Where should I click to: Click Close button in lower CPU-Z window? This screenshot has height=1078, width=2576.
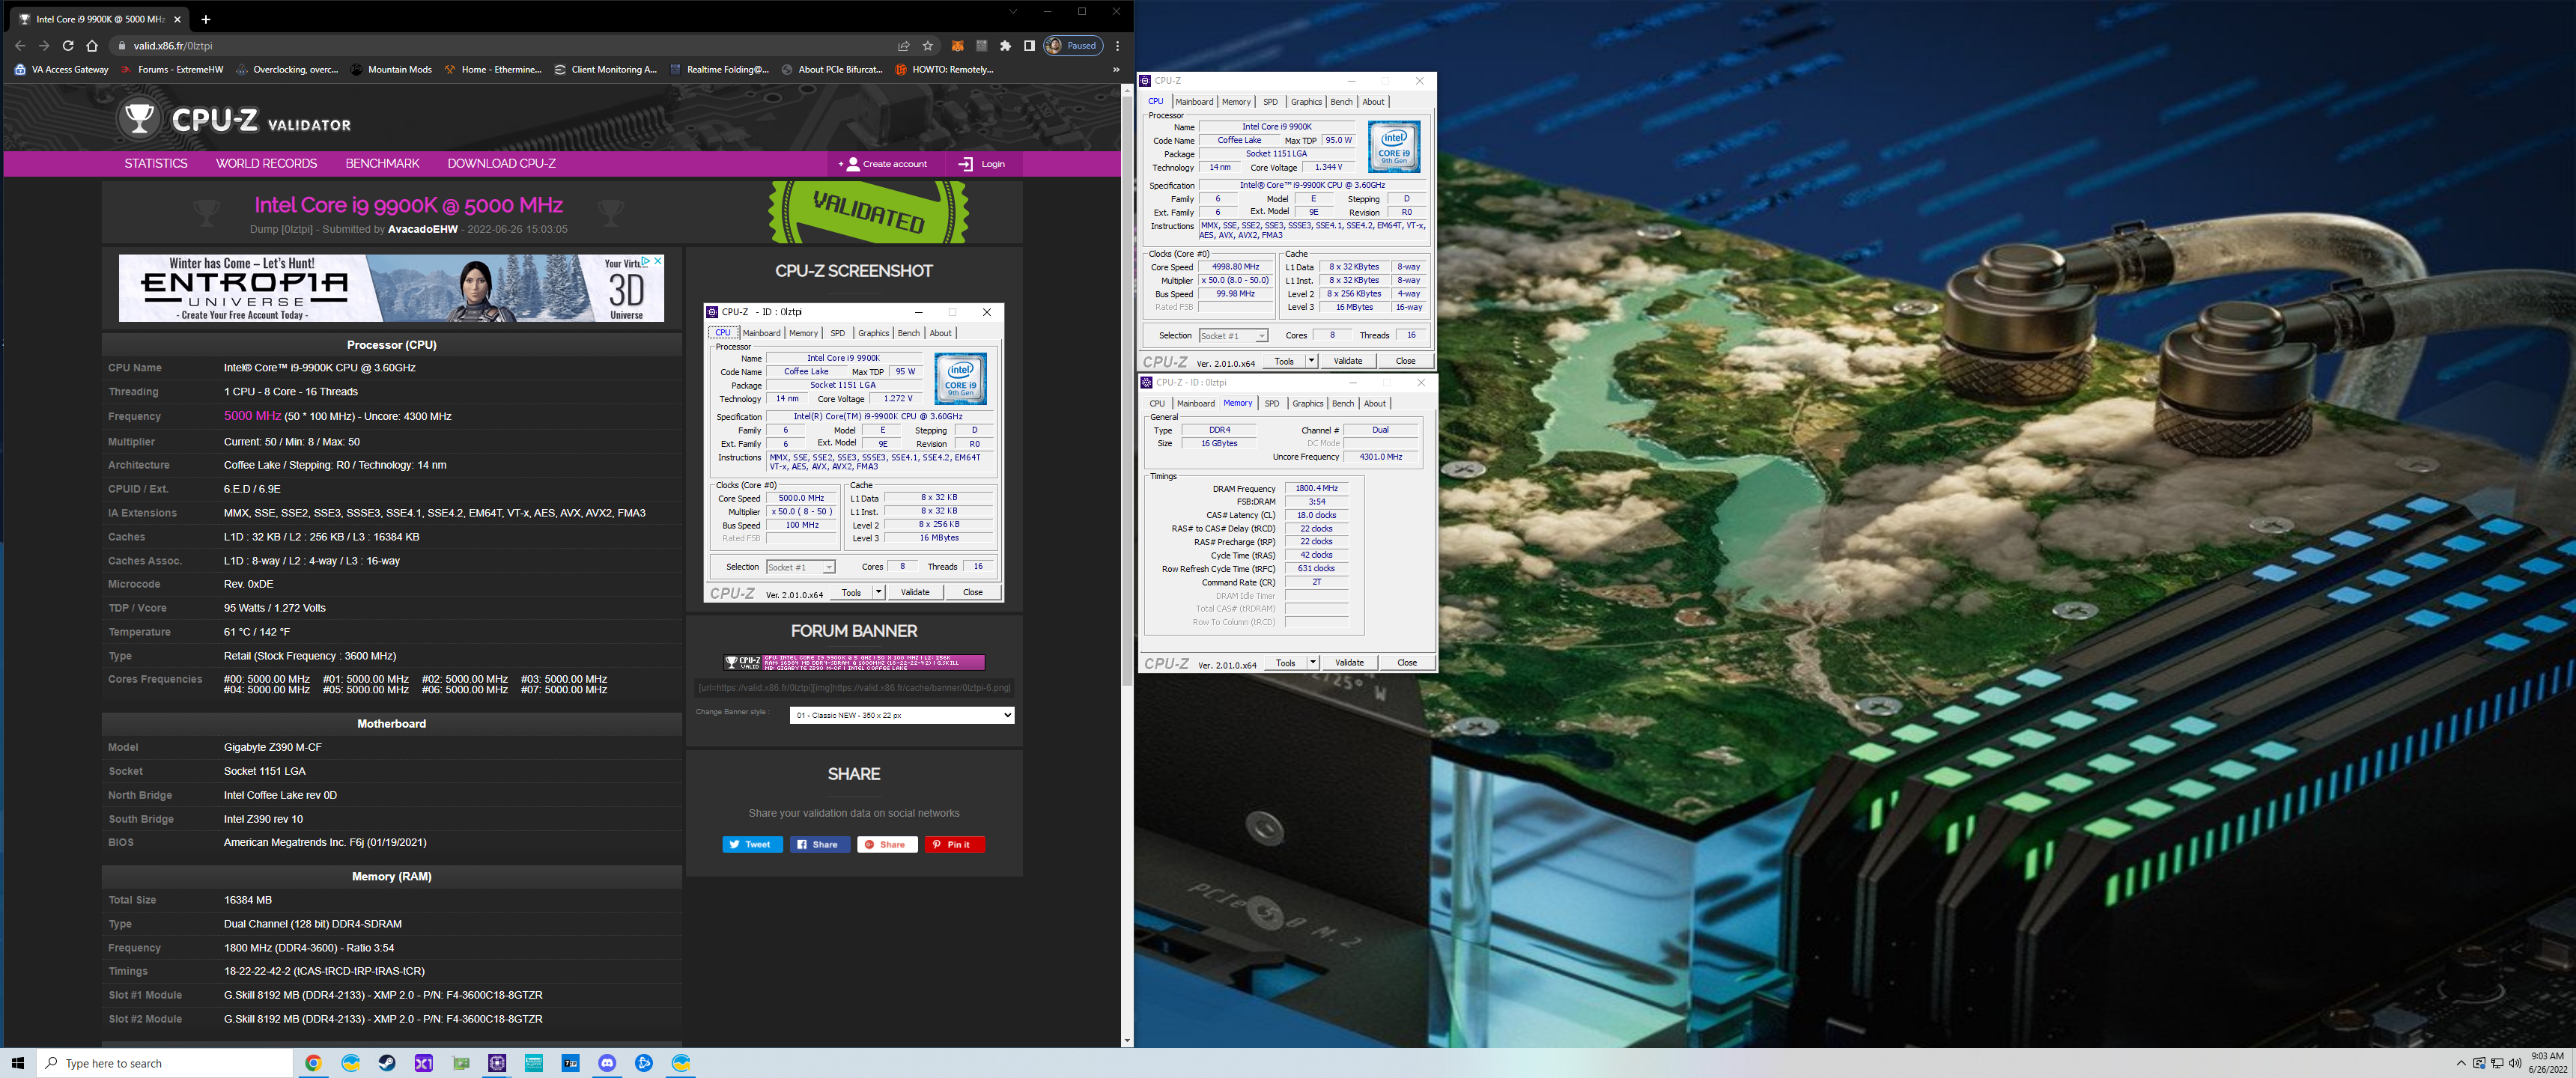[x=1406, y=663]
